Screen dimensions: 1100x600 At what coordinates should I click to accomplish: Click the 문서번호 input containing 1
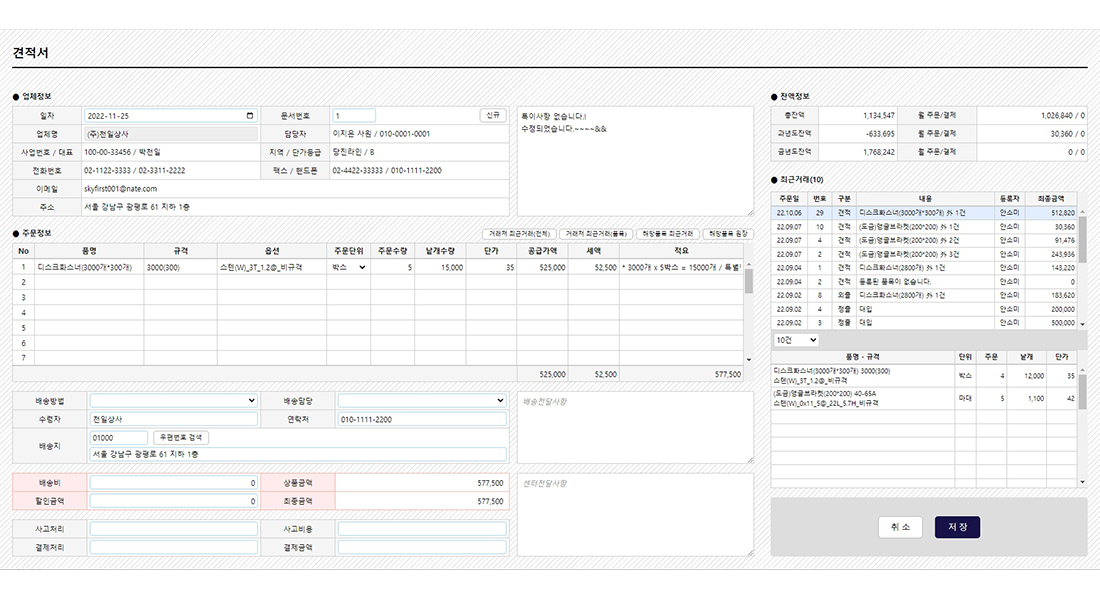pyautogui.click(x=354, y=116)
